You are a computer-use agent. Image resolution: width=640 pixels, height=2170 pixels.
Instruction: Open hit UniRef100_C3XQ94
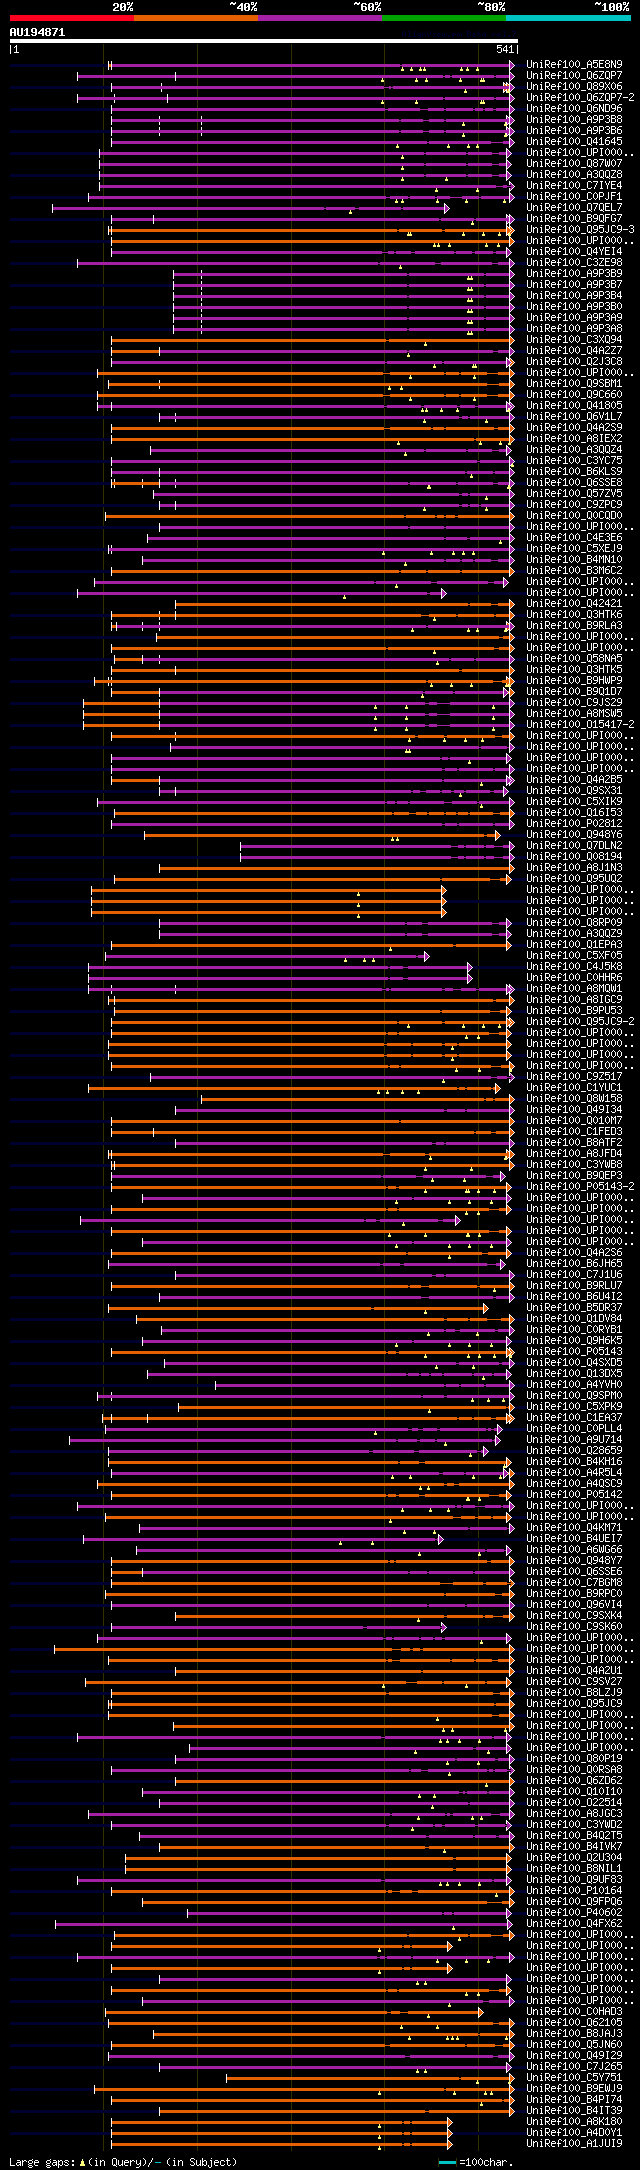point(574,340)
